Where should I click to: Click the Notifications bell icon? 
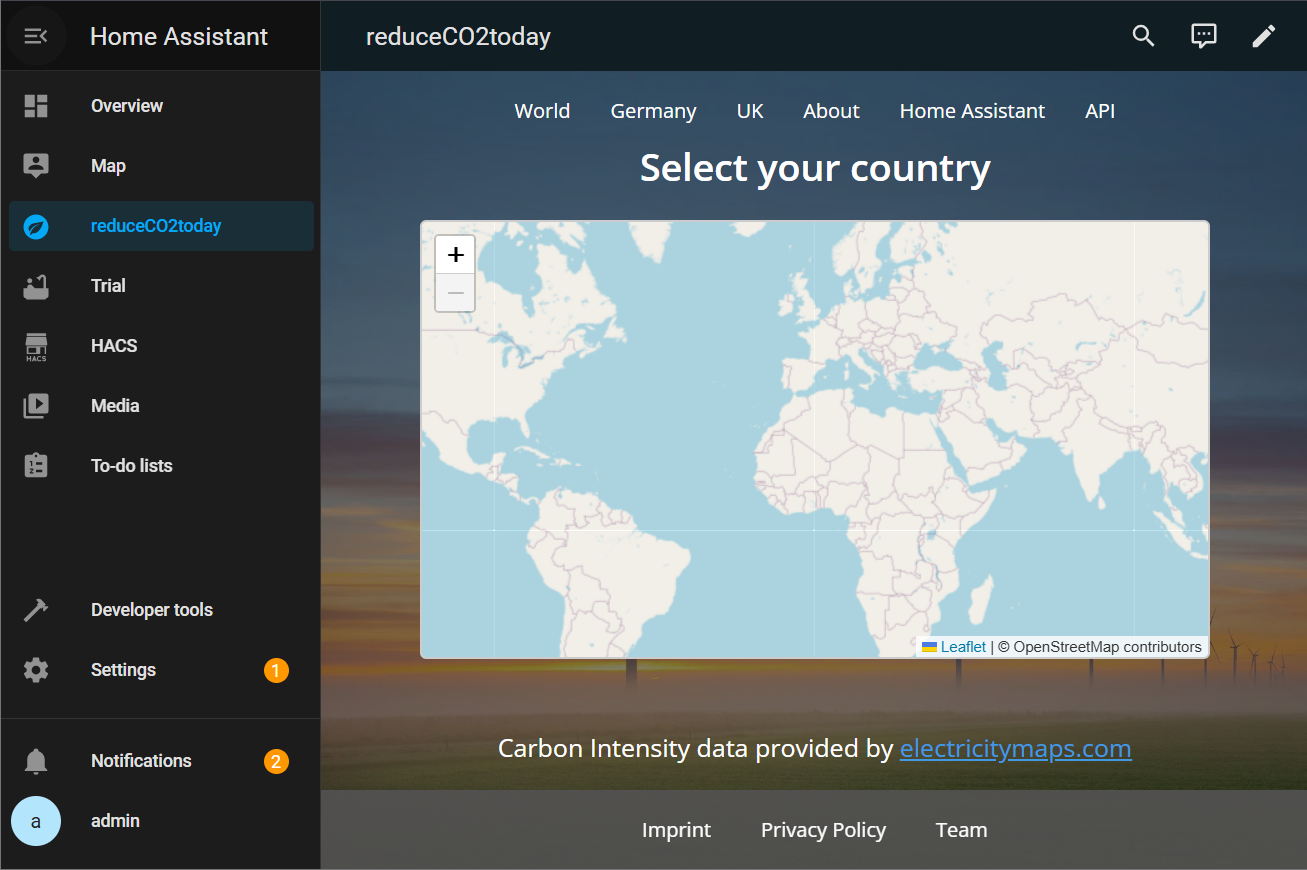pos(36,761)
